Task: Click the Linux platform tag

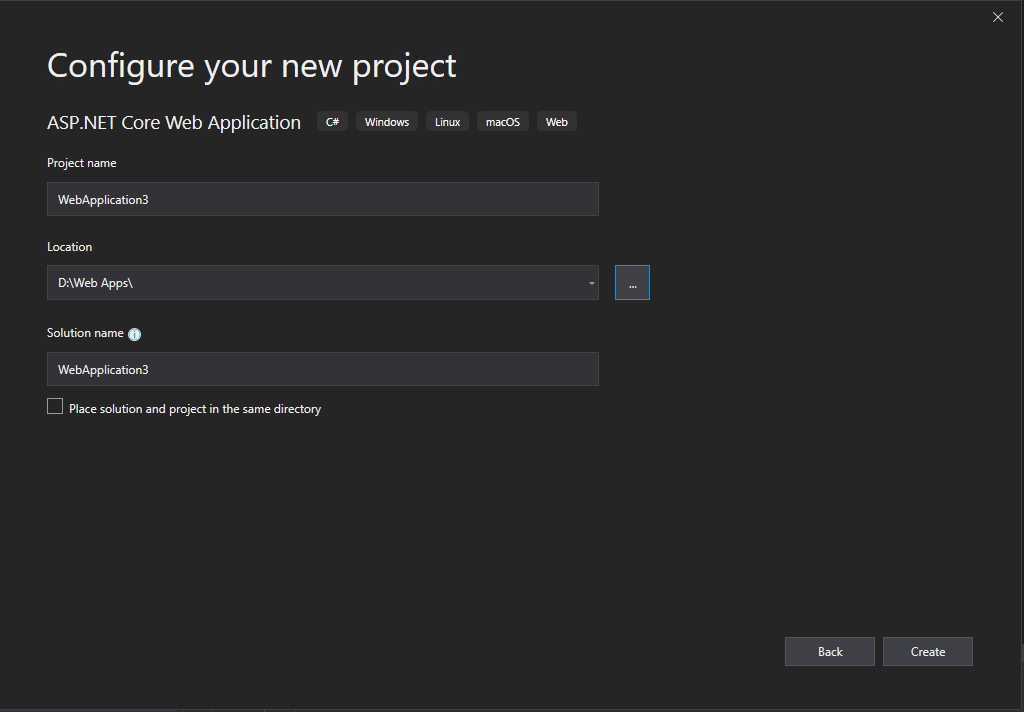Action: click(x=447, y=122)
